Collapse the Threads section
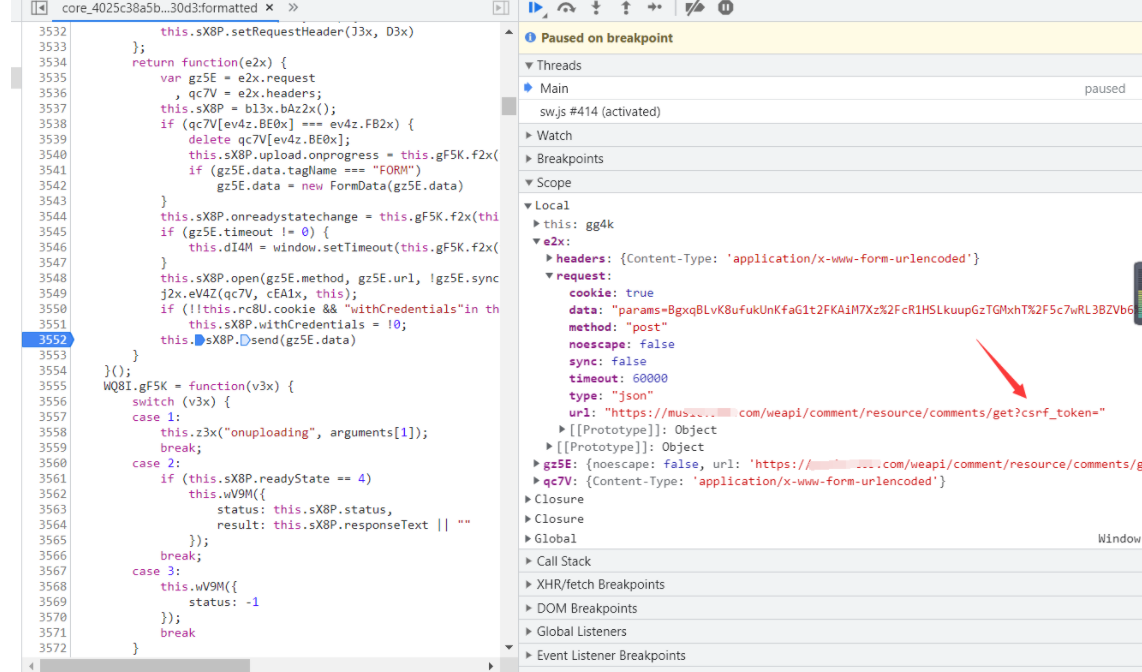1142x672 pixels. click(x=529, y=66)
